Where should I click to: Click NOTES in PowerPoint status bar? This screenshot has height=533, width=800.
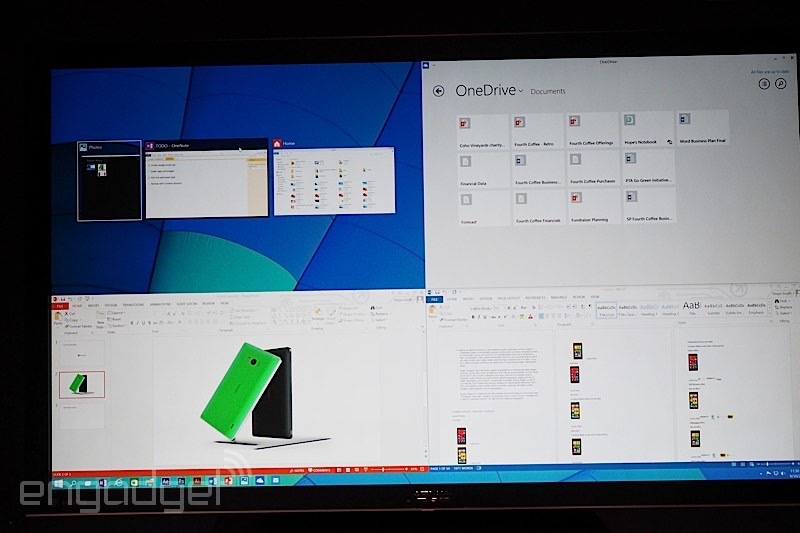coord(296,470)
